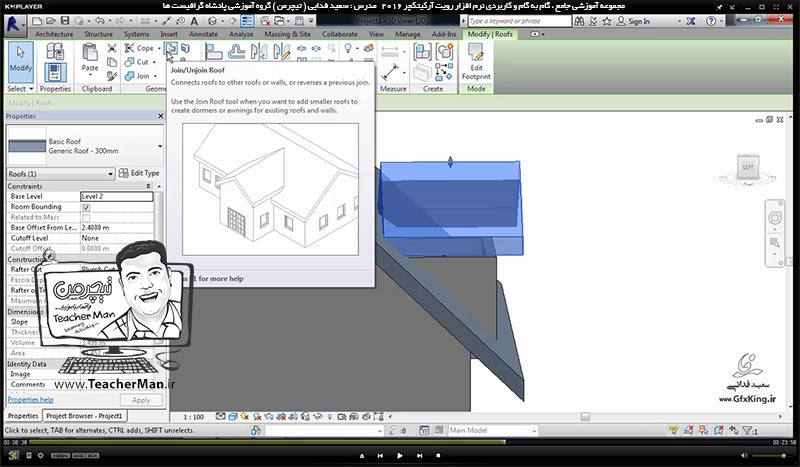Screen dimensions: 800x467
Task: Click the Edit Footprint button
Action: click(x=476, y=62)
